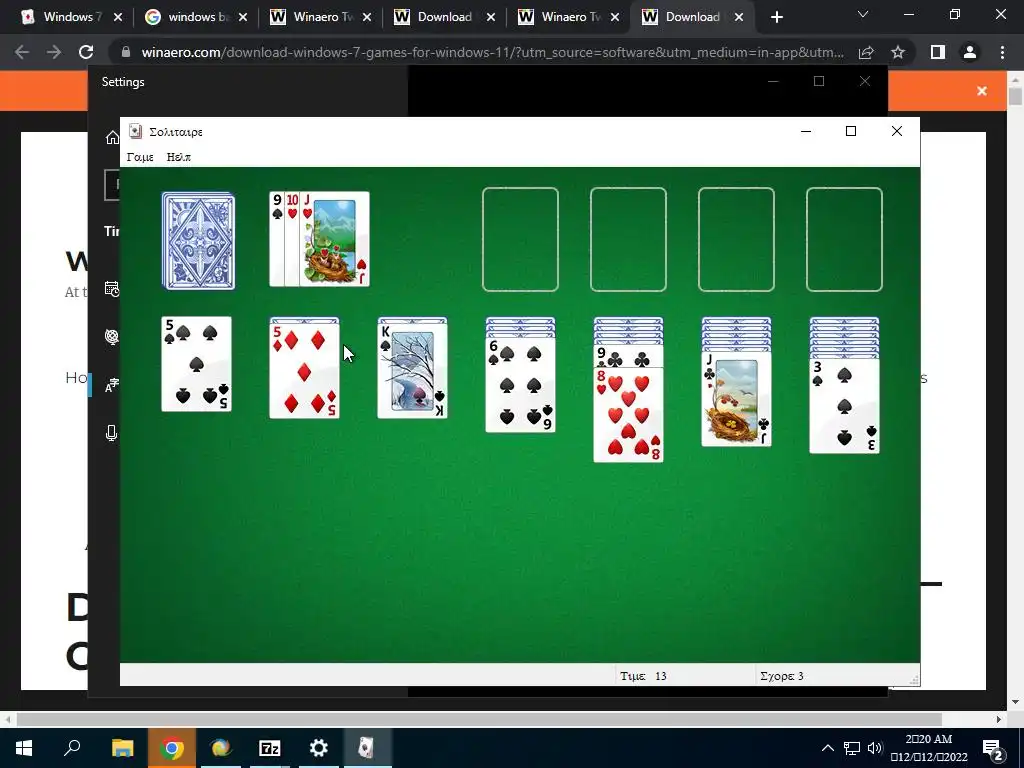Click the third empty foundation slot
This screenshot has width=1024, height=768.
(x=737, y=239)
